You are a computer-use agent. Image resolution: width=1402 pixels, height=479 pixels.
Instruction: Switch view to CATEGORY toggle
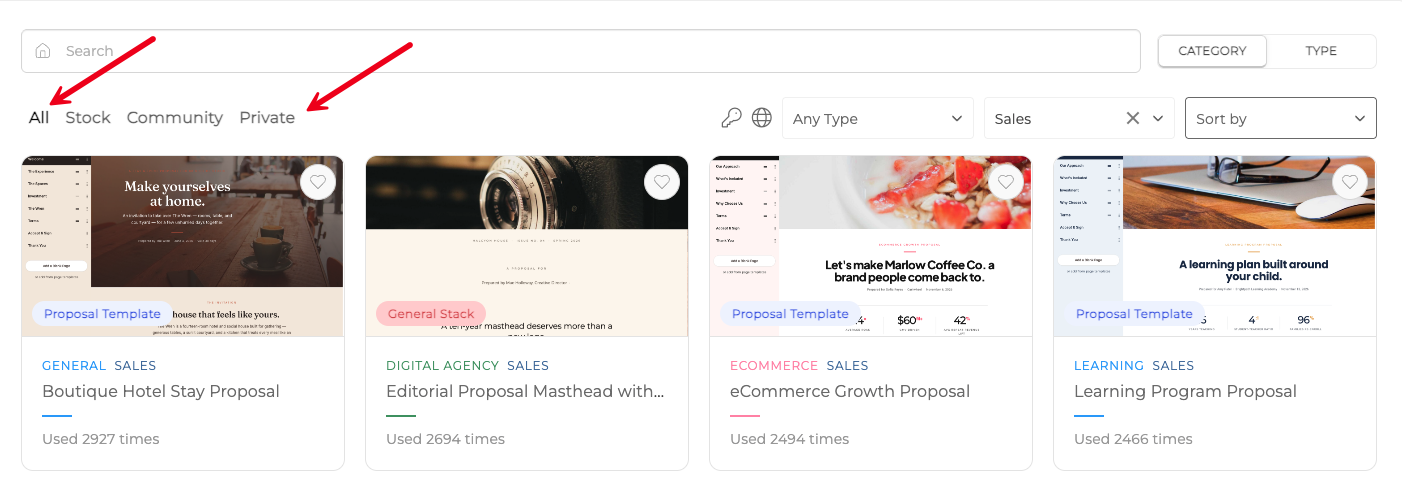1212,51
